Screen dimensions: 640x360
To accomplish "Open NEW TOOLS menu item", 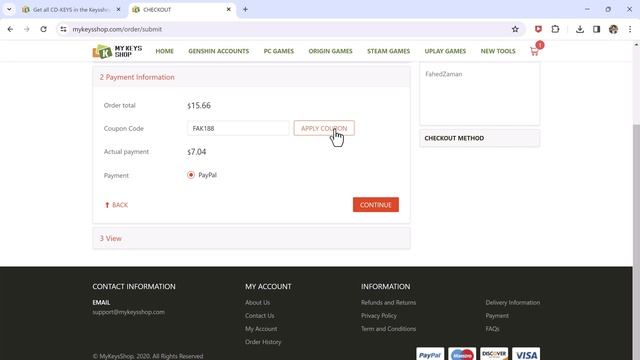I will click(498, 51).
